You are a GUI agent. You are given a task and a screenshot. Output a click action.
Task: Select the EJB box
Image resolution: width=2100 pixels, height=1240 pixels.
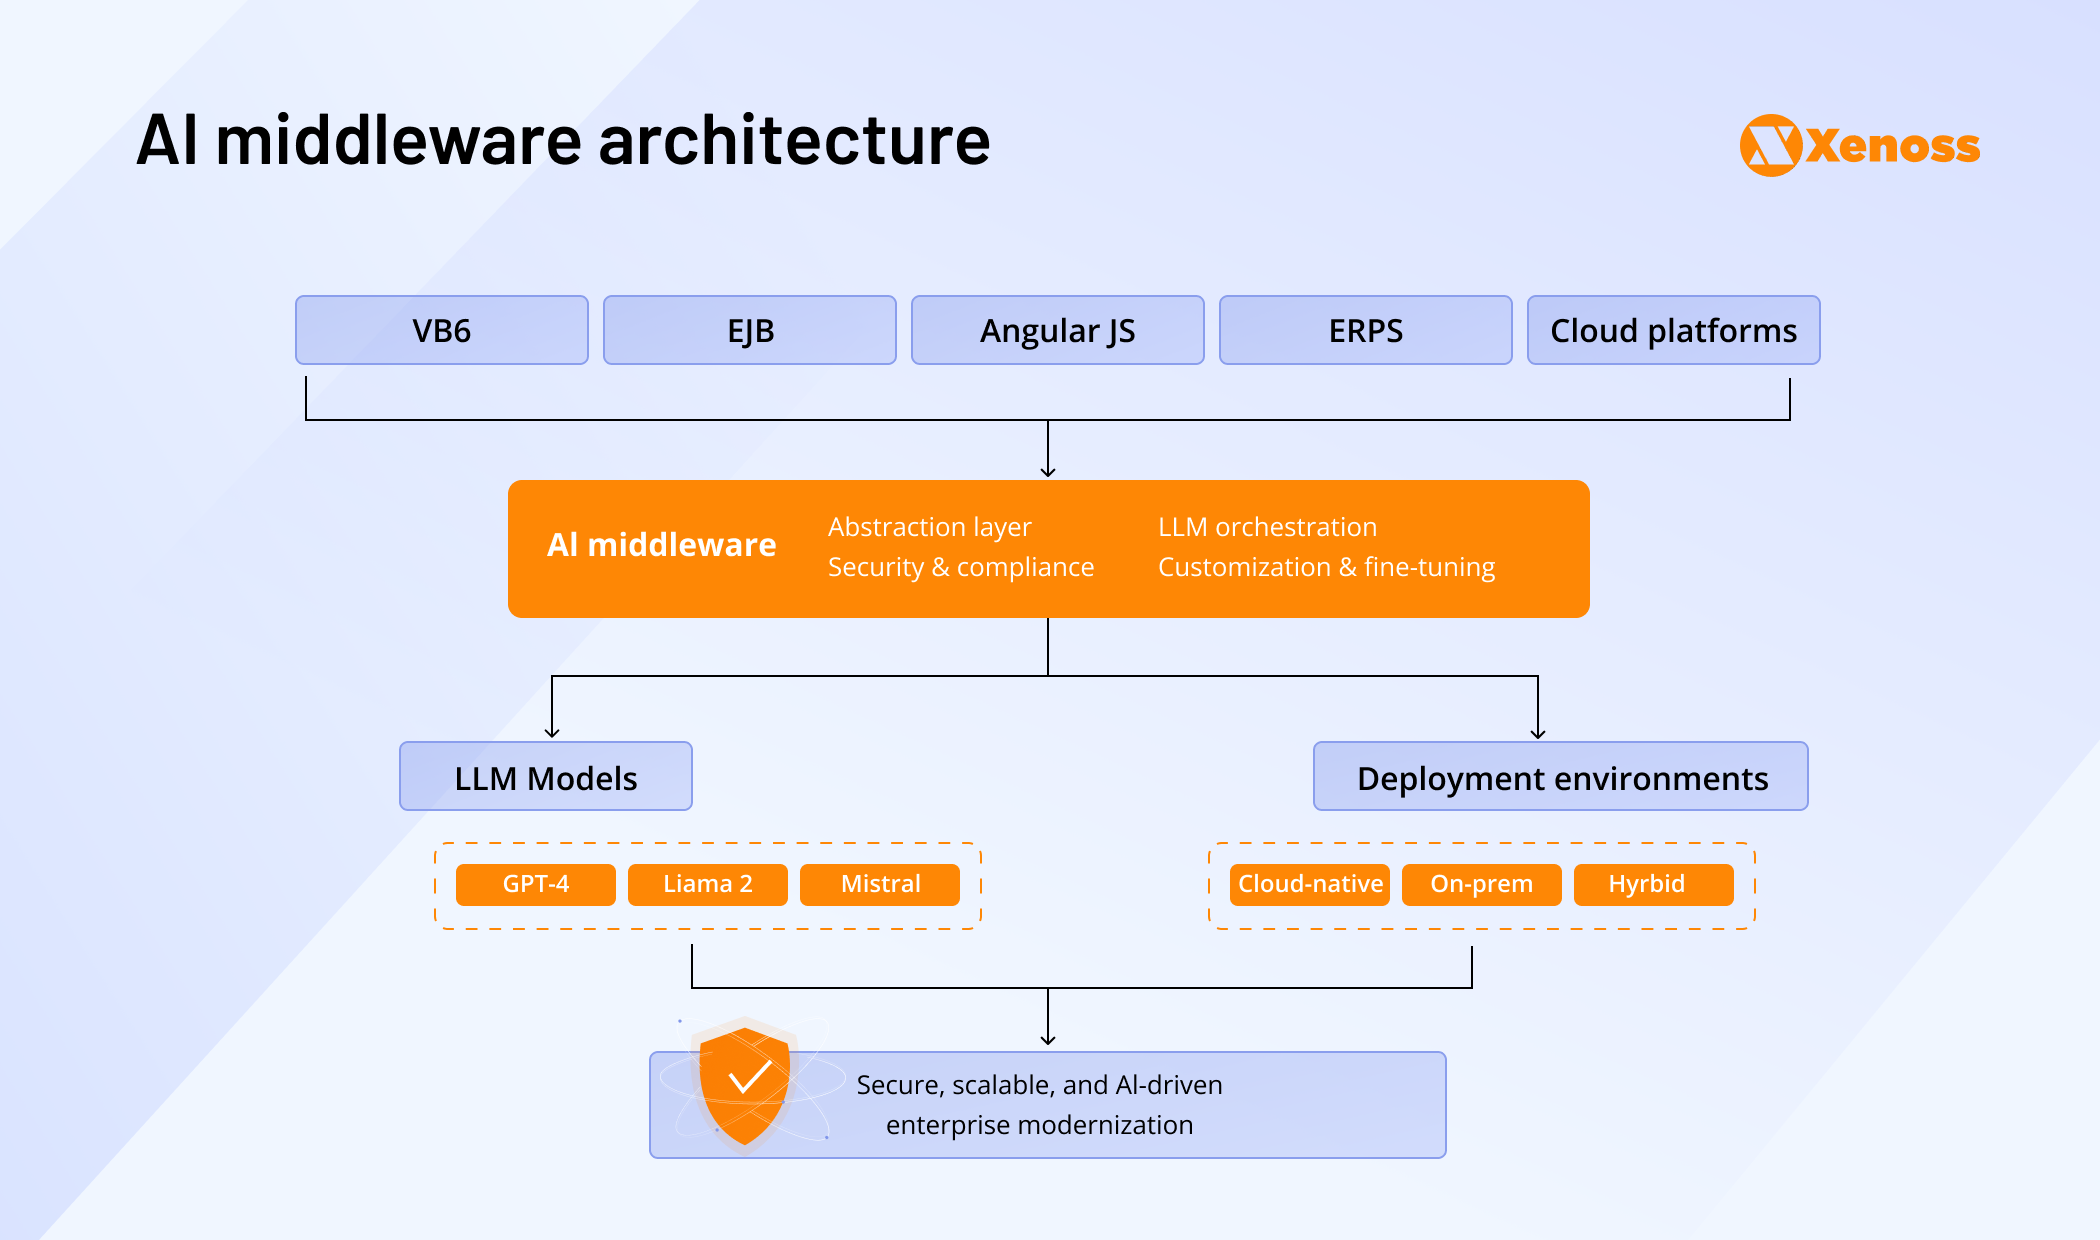(750, 330)
